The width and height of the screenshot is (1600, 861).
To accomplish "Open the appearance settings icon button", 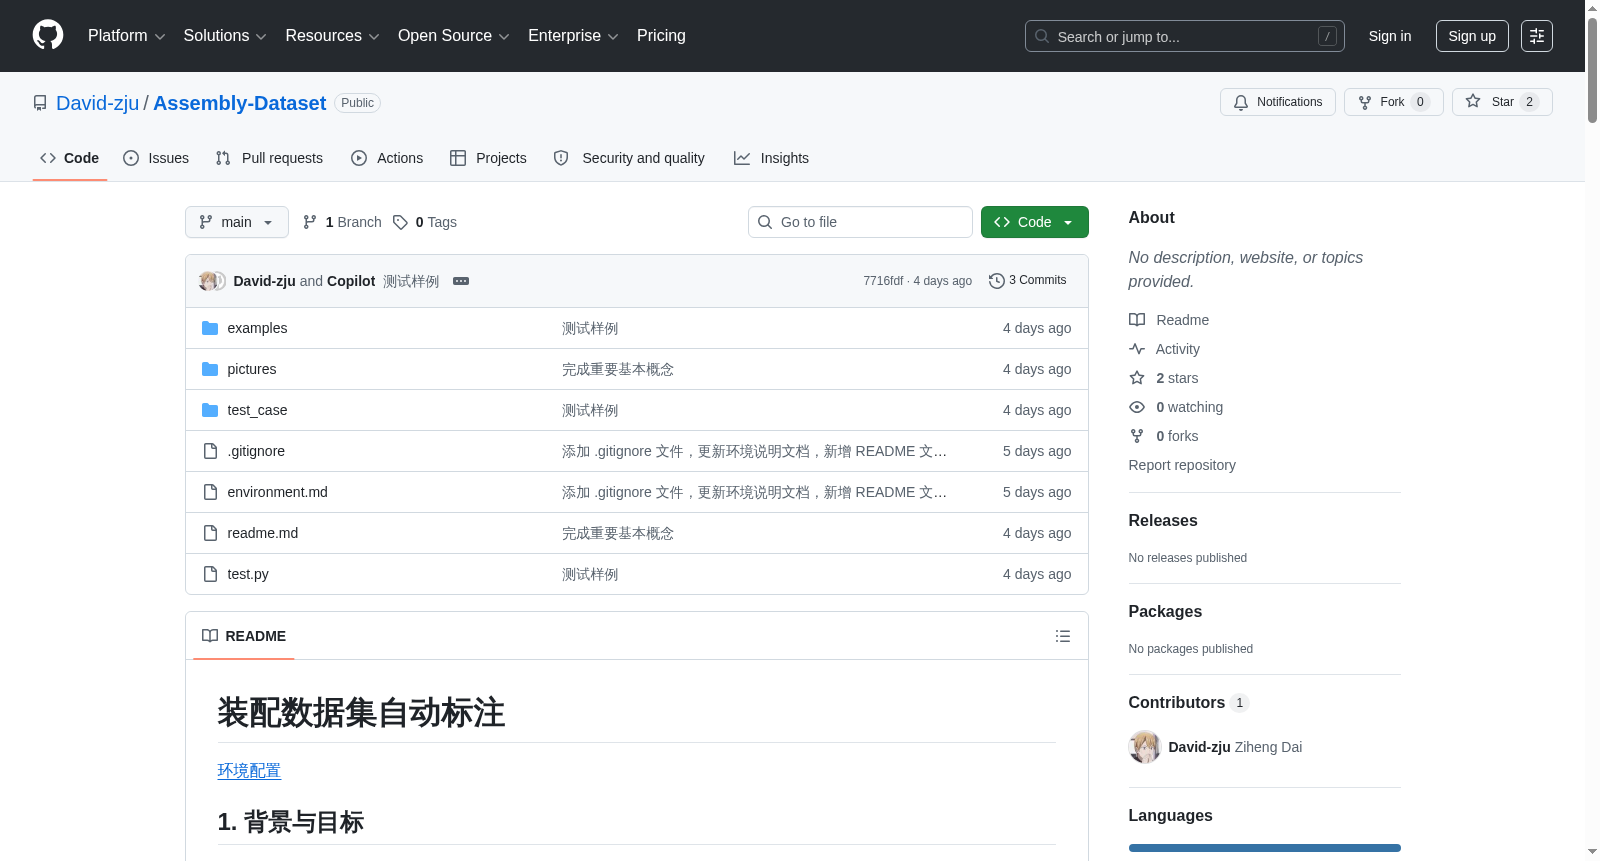I will (1537, 36).
